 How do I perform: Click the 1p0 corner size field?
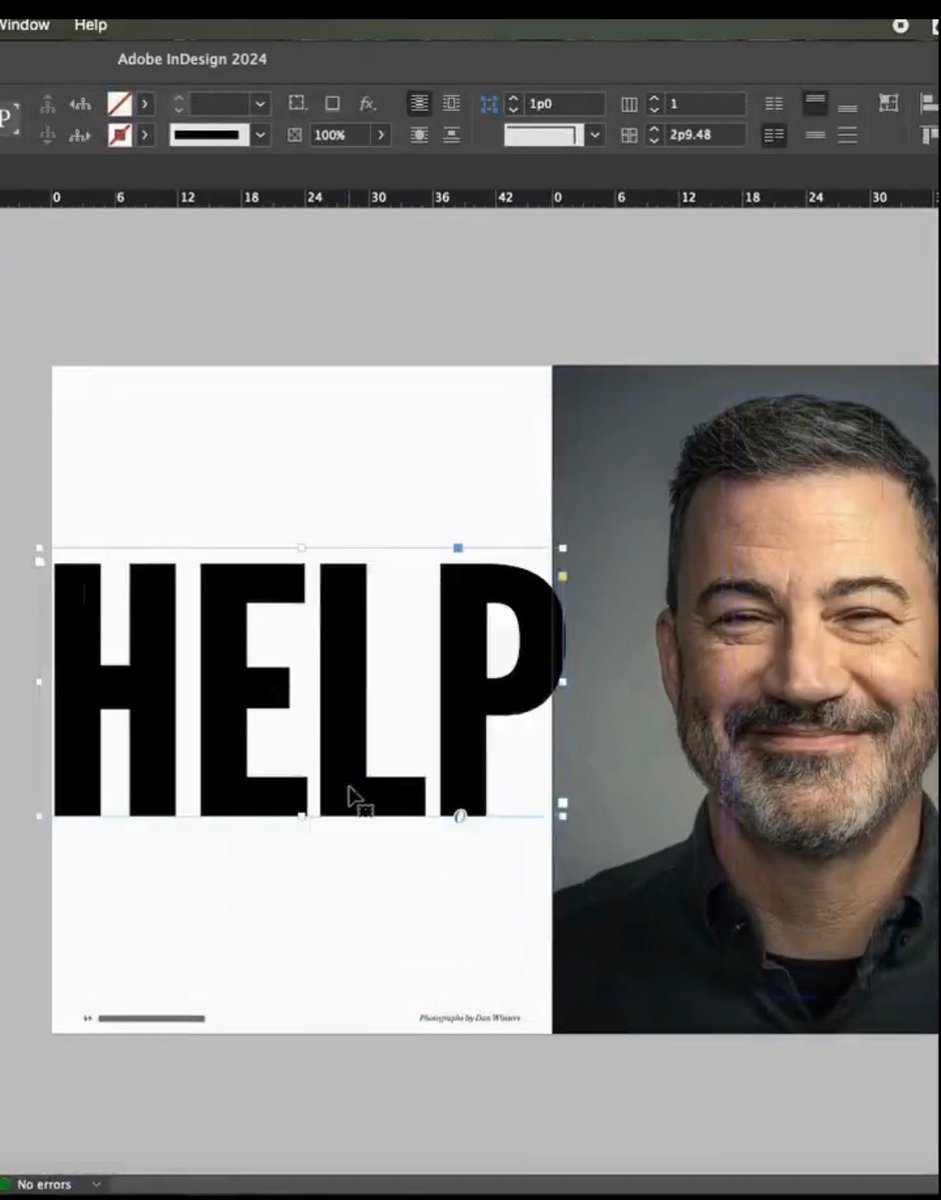coord(564,104)
